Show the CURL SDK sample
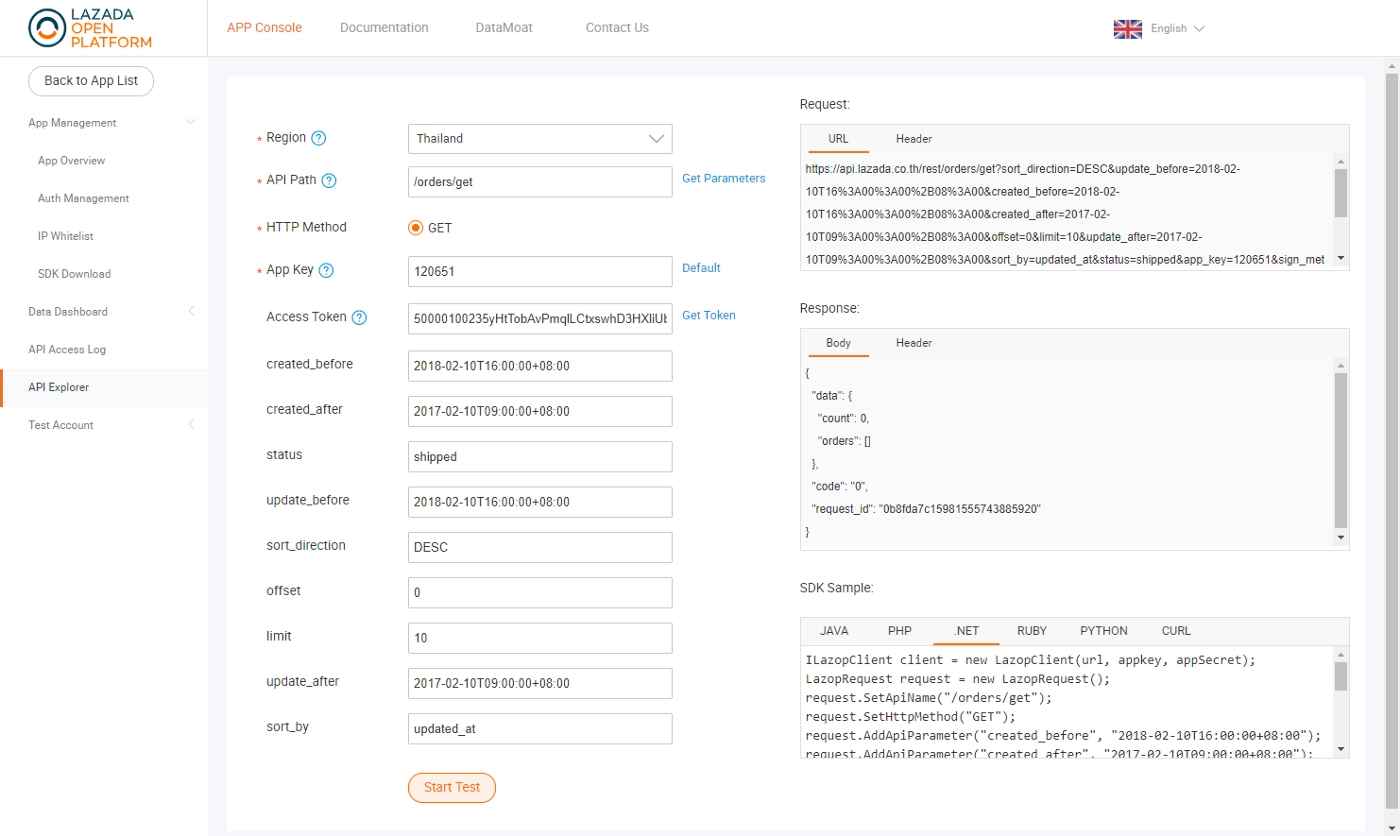 [1176, 631]
